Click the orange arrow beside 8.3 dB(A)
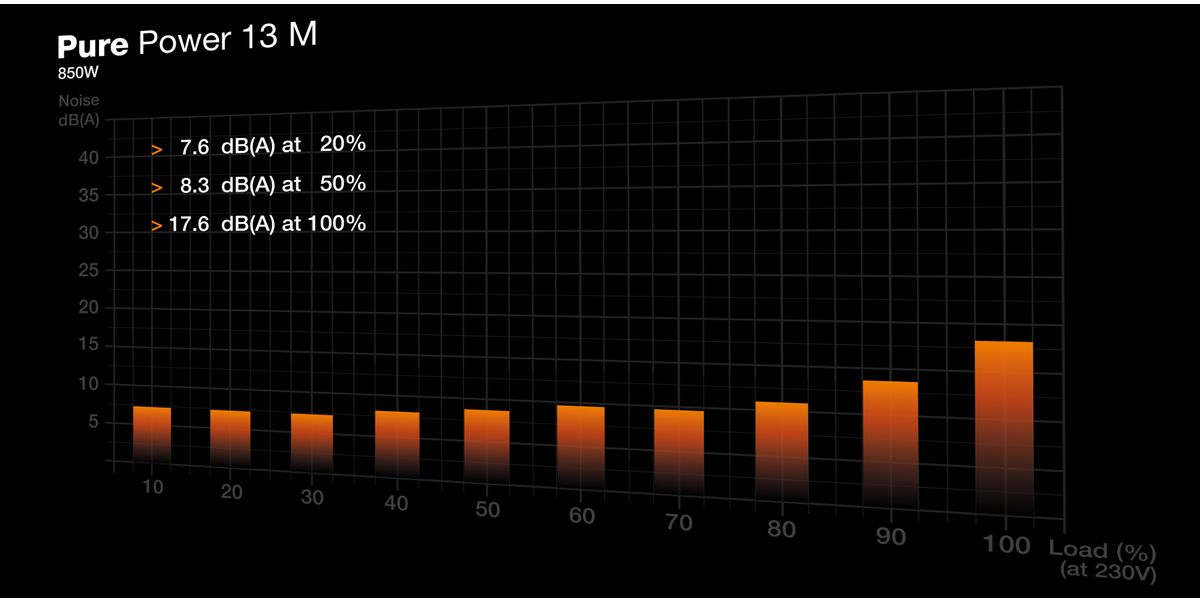Image resolution: width=1200 pixels, height=600 pixels. coord(156,187)
